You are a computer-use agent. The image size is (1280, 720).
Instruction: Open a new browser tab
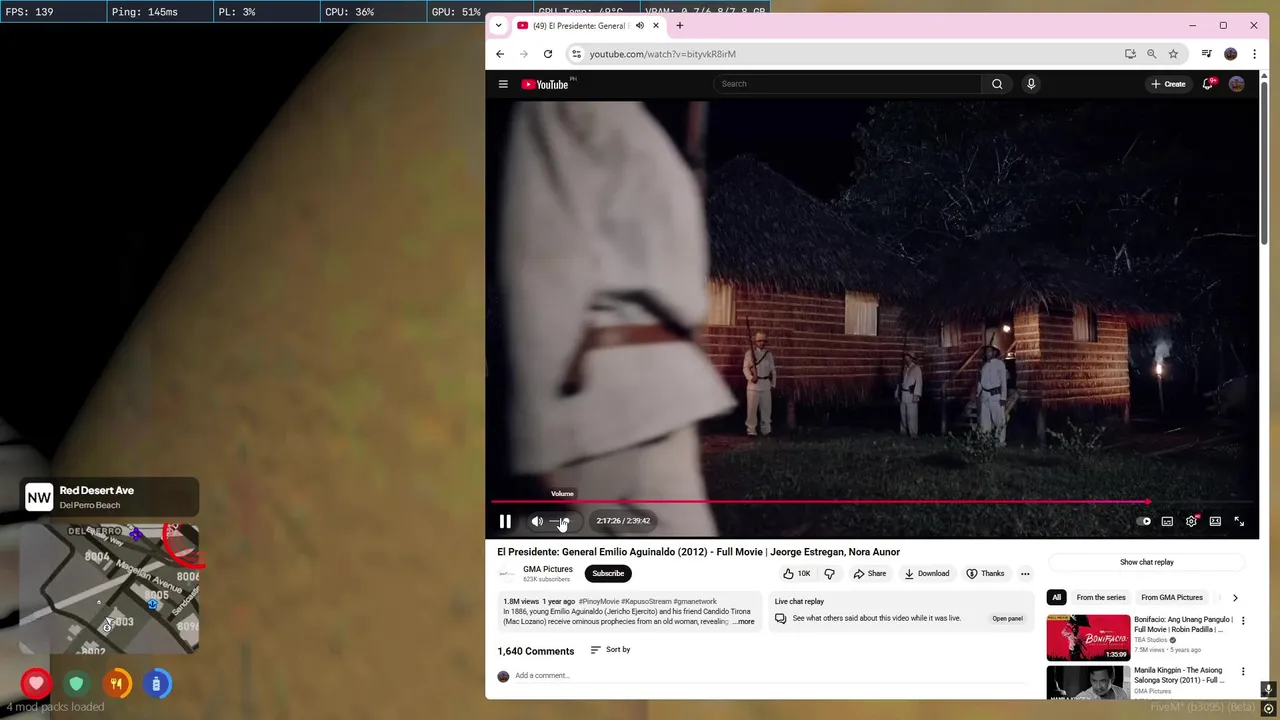680,25
